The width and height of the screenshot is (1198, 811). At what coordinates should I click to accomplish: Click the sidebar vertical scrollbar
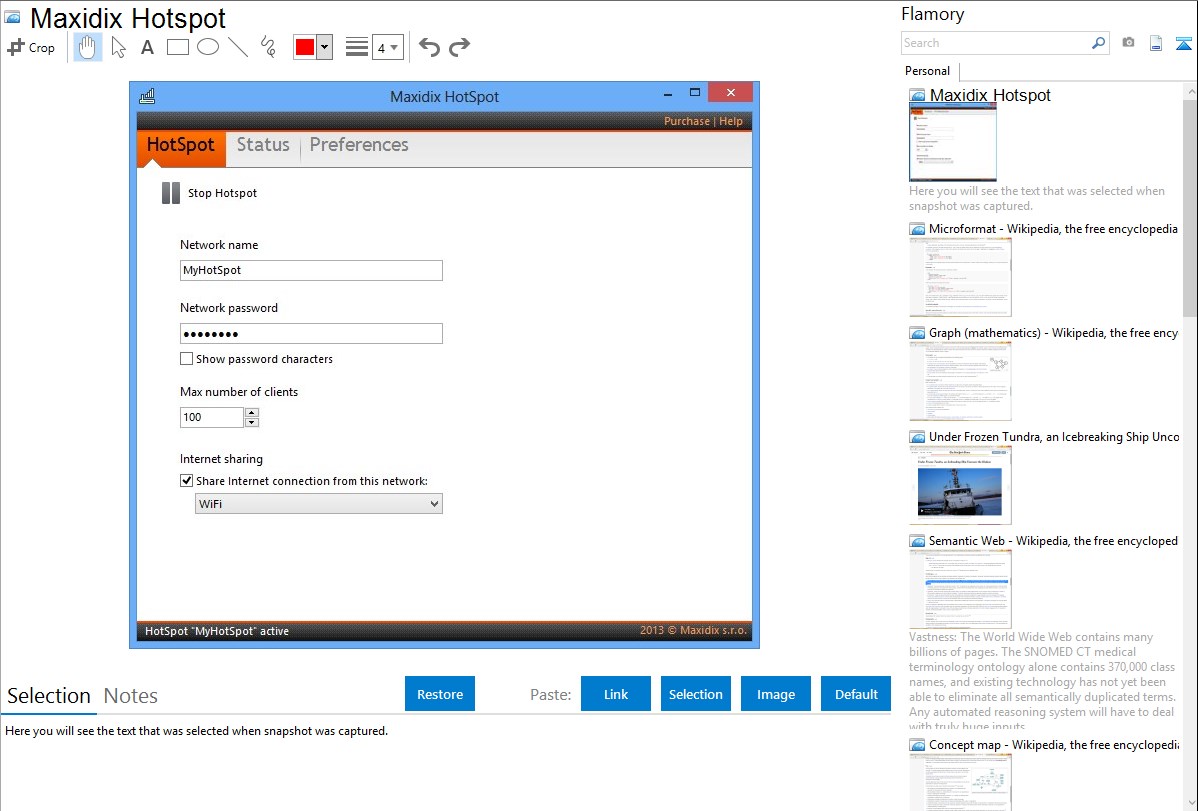1190,206
